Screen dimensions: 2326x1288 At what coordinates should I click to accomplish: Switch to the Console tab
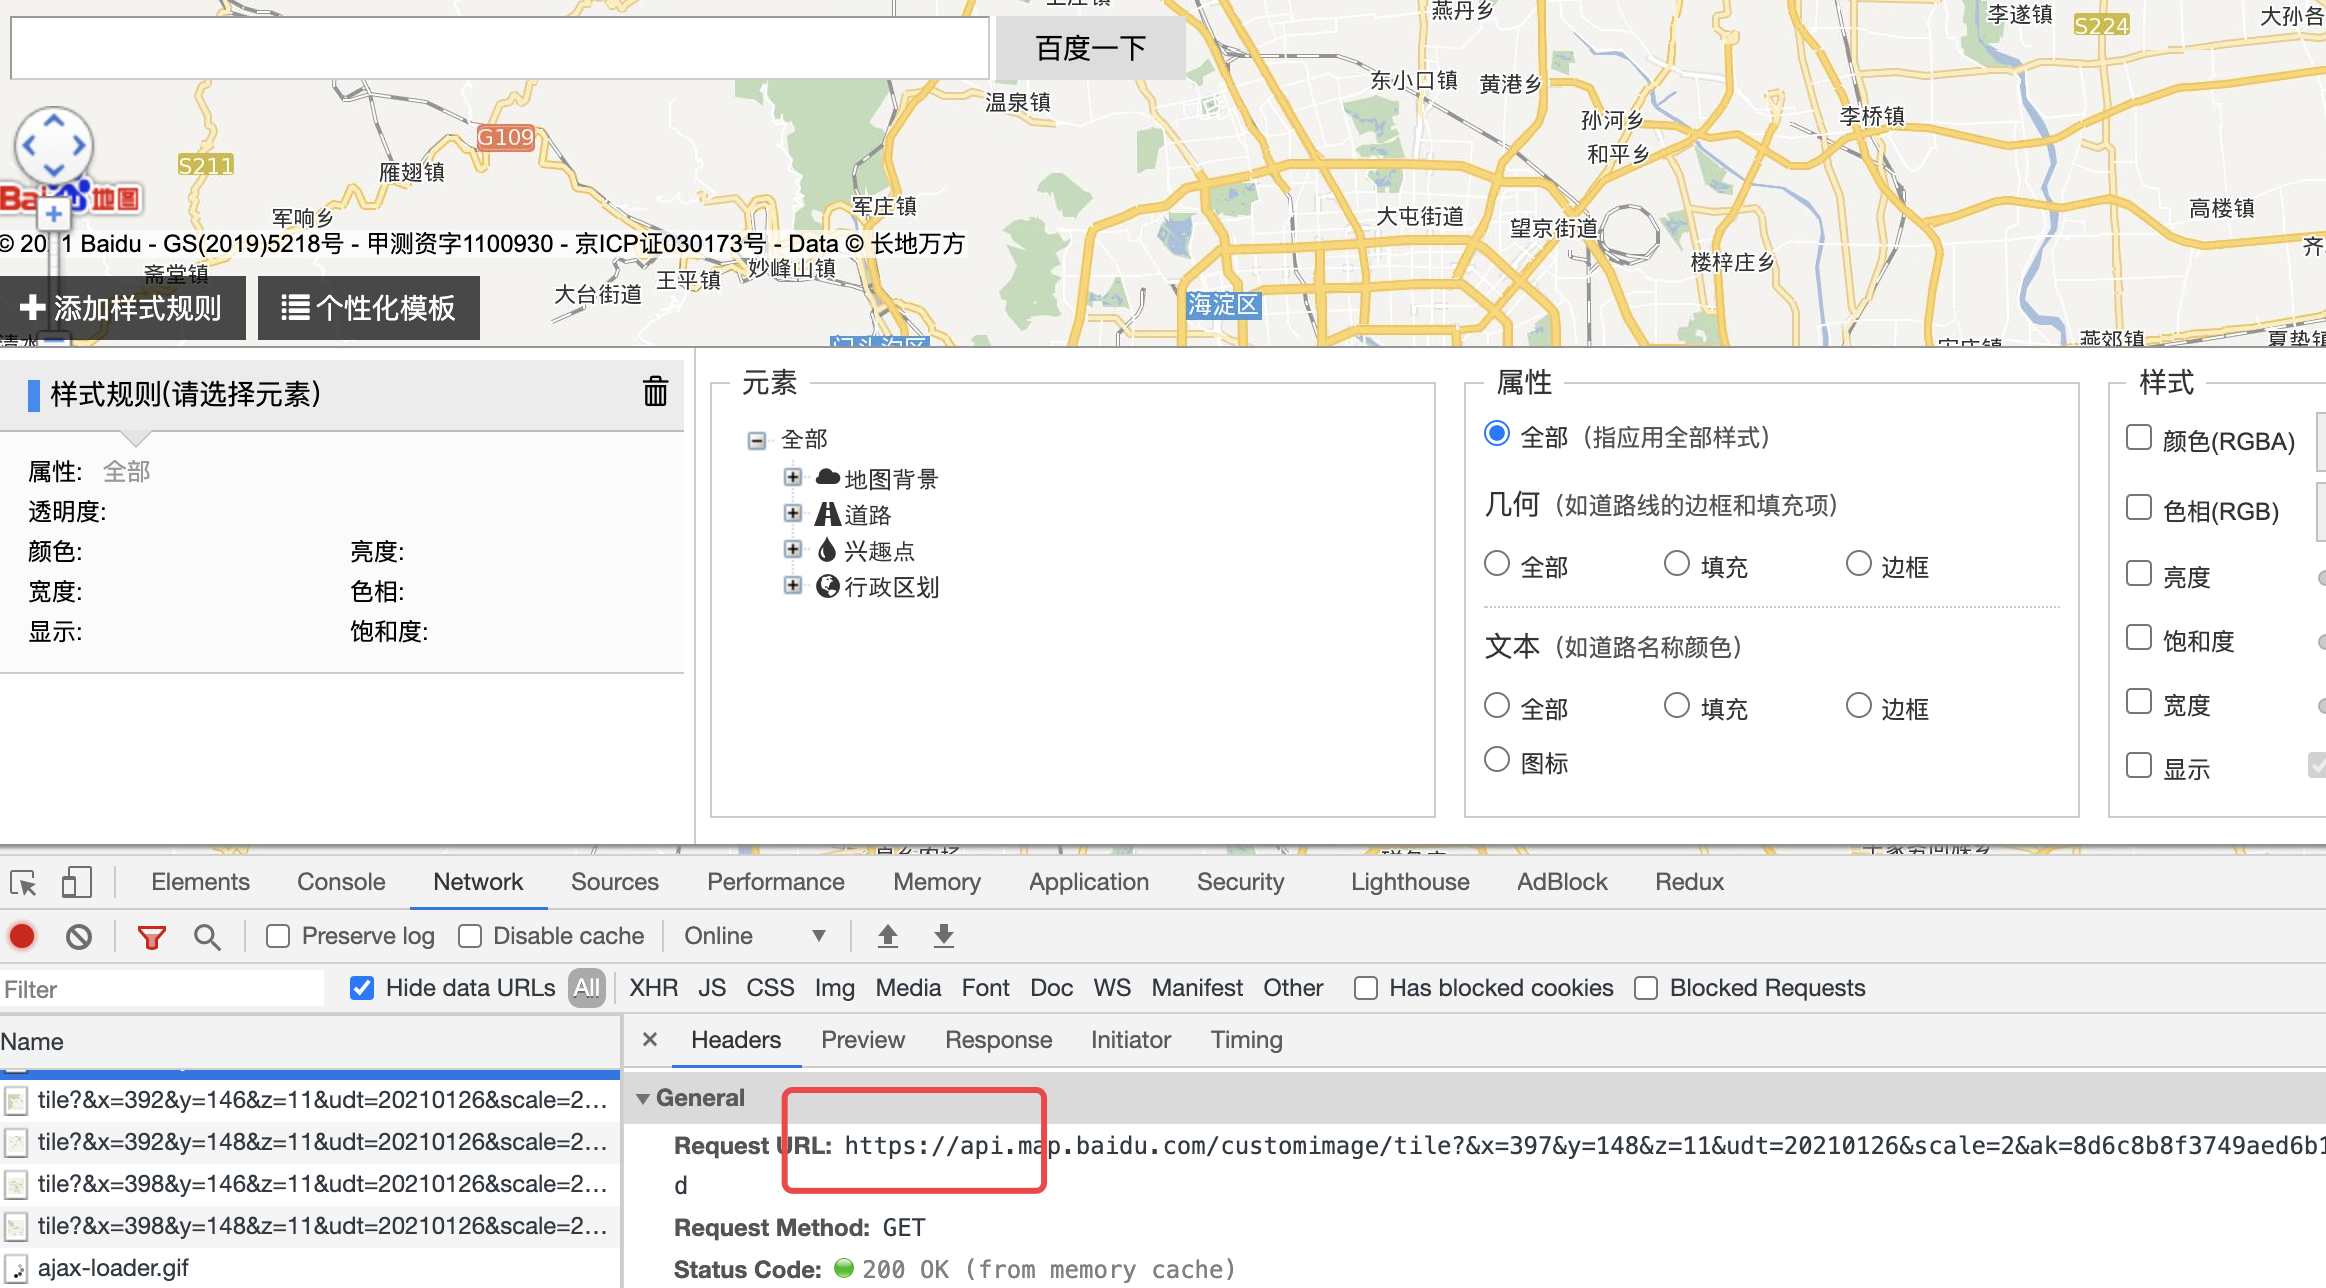tap(340, 882)
